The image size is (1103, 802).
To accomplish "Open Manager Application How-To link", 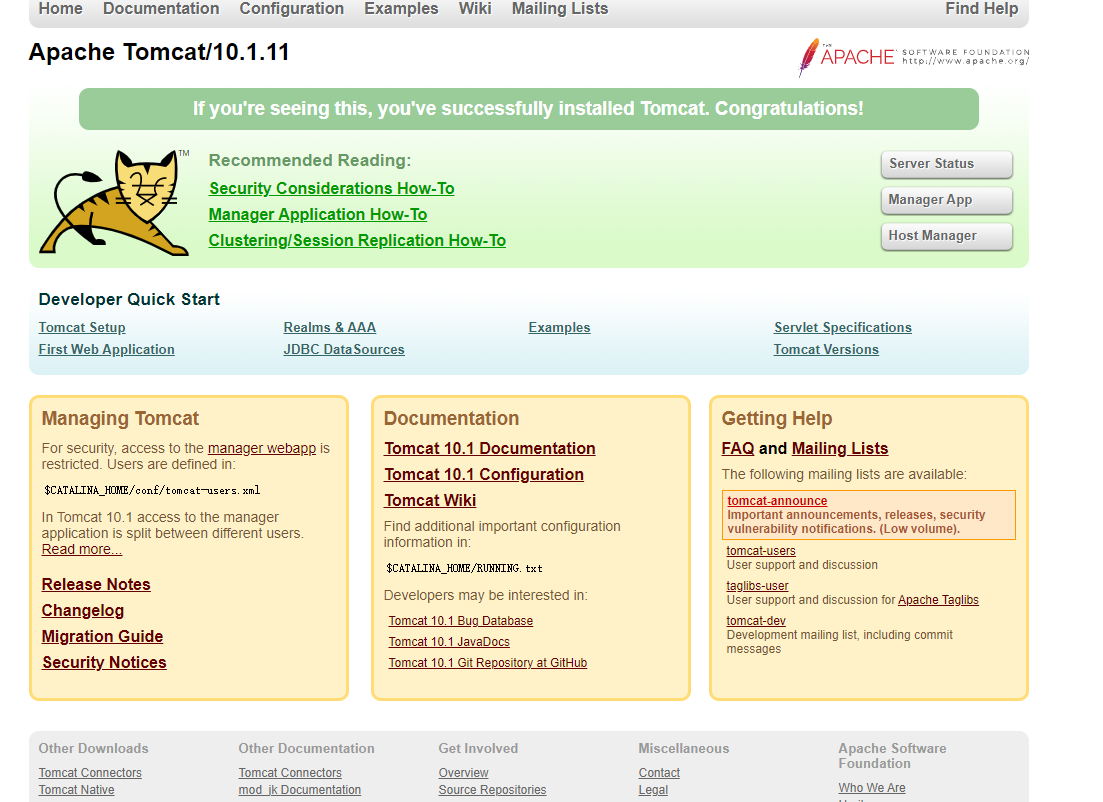I will coord(318,215).
